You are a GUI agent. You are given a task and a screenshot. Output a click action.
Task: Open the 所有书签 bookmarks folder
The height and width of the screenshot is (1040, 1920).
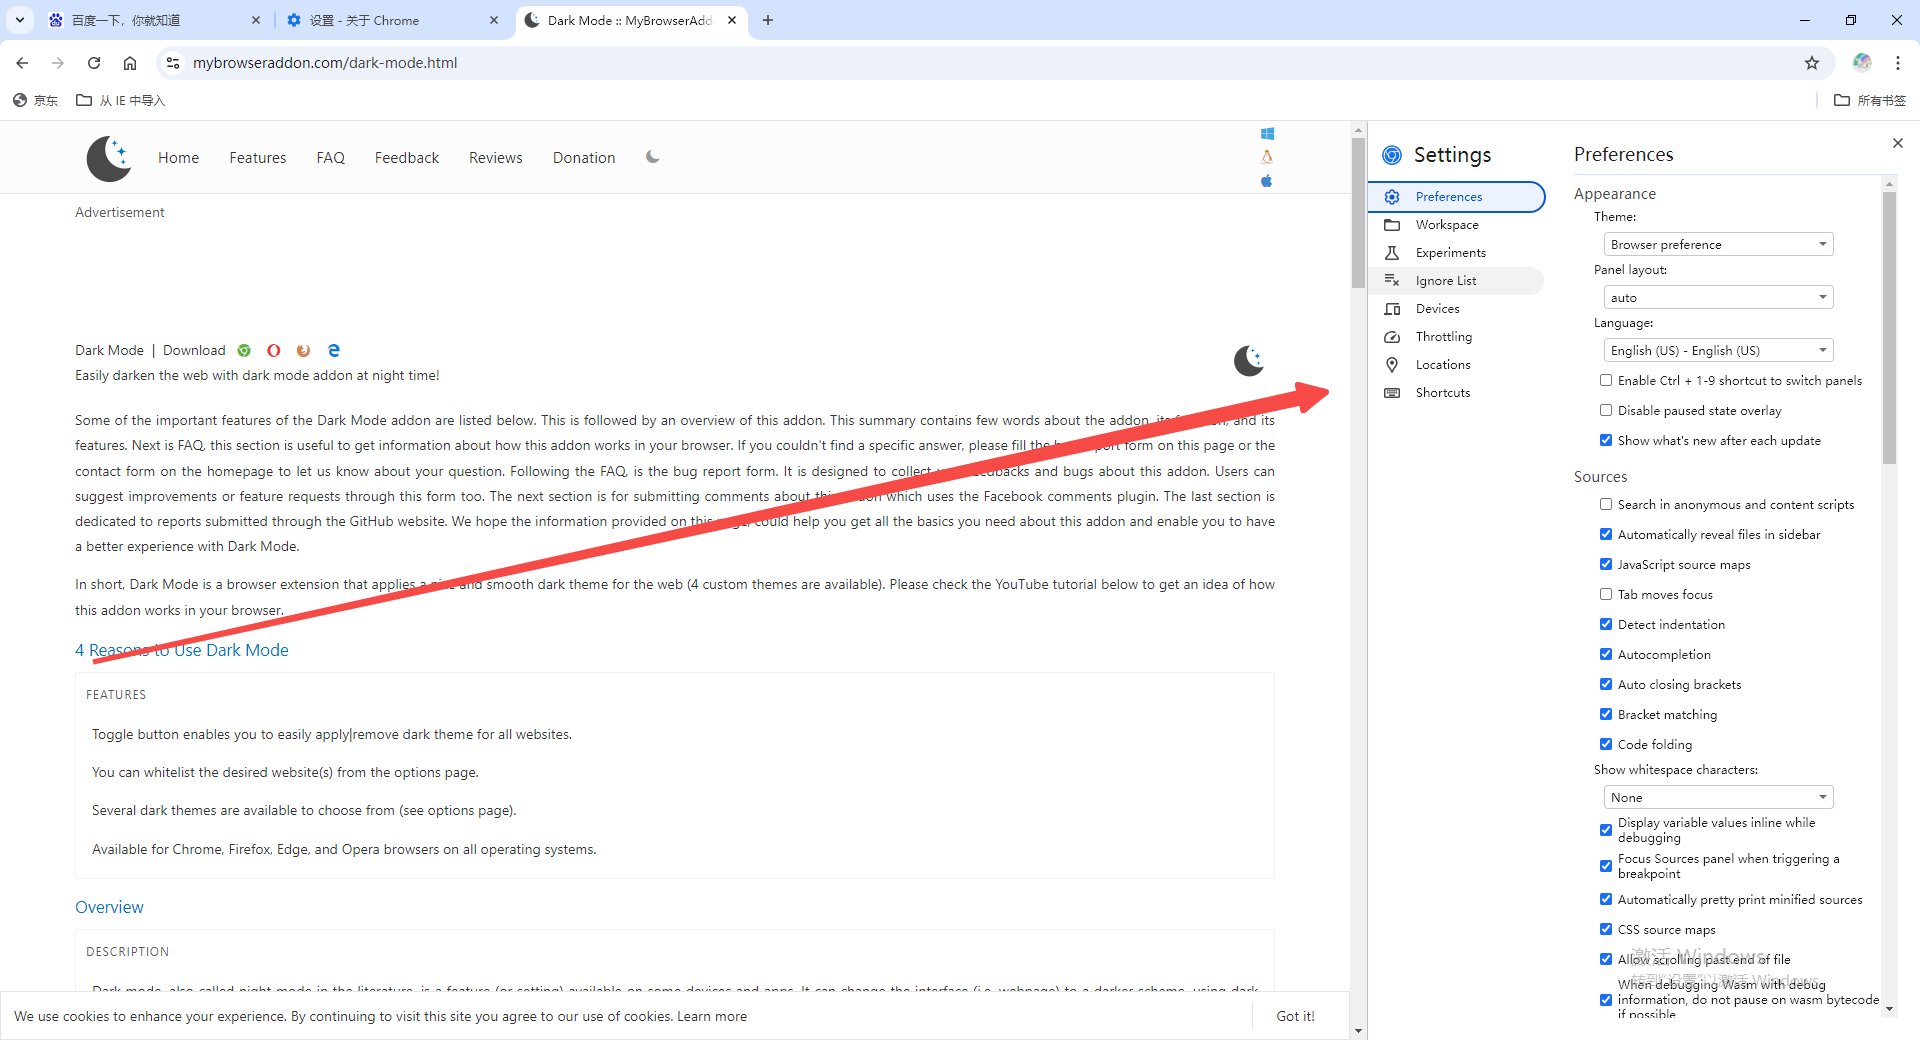click(x=1870, y=100)
